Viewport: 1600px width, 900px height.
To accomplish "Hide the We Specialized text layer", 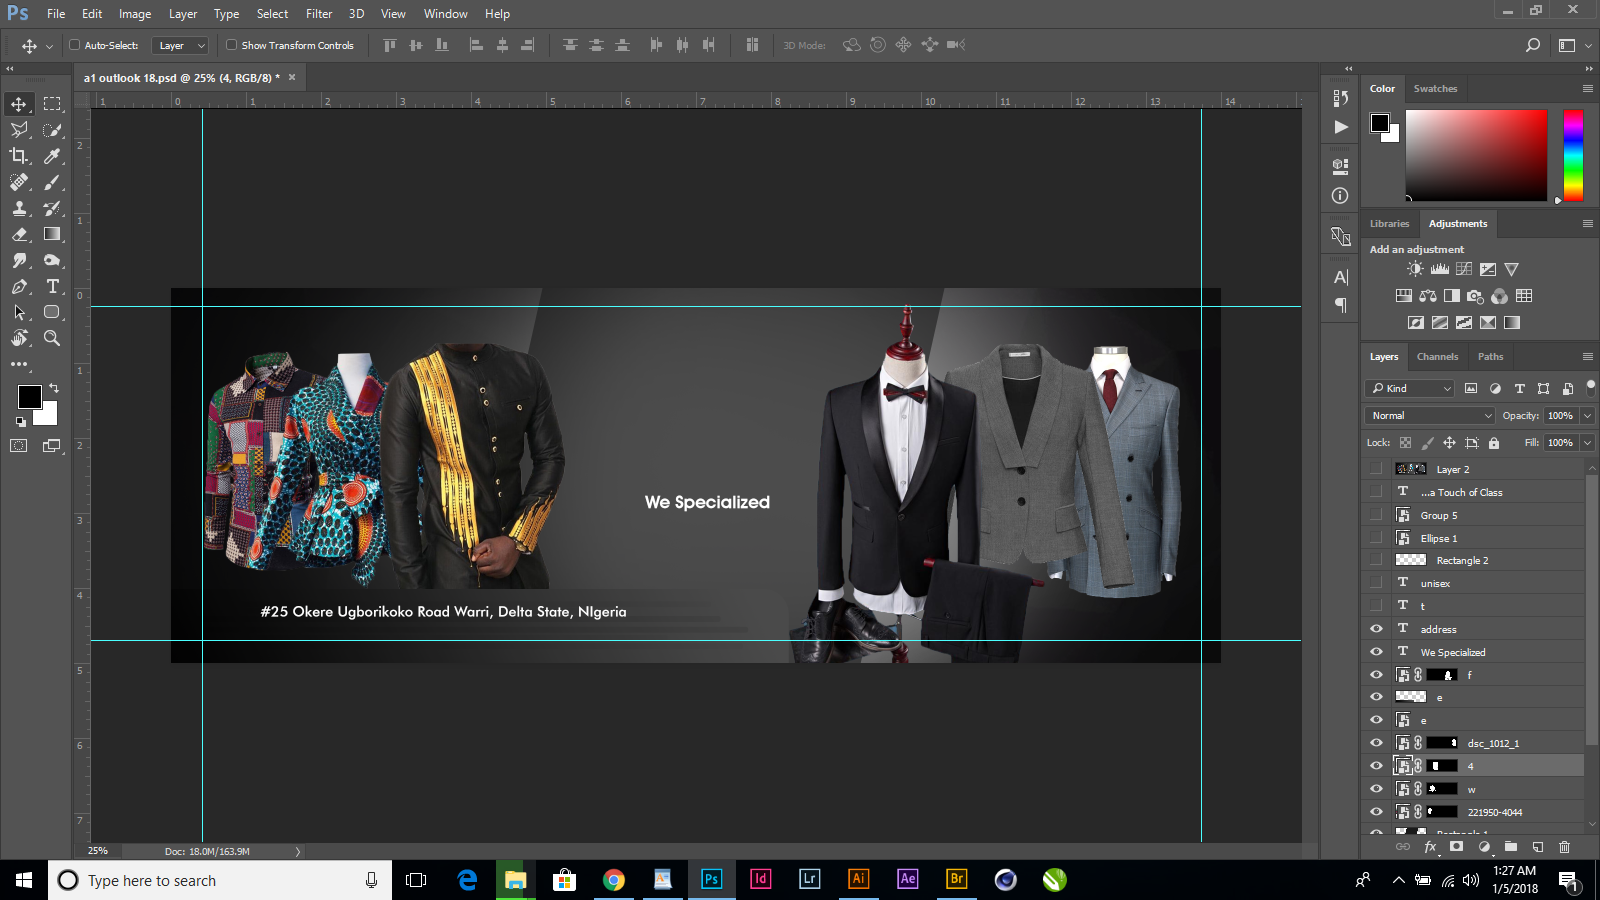I will [1376, 651].
